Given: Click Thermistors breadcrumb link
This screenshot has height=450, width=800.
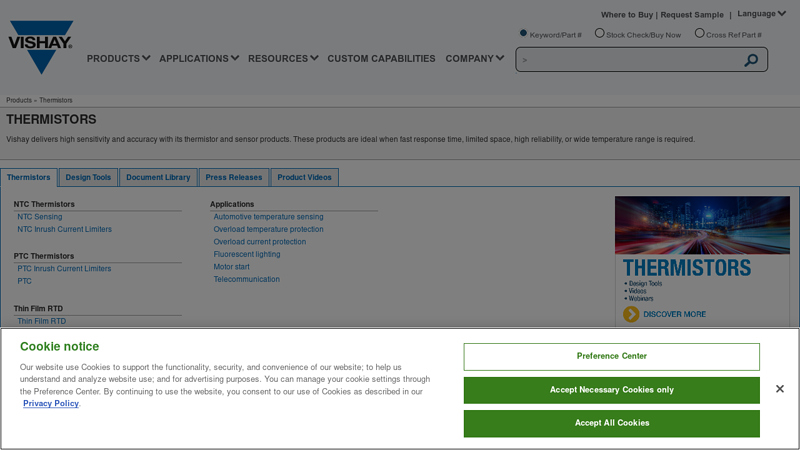Looking at the screenshot, I should [56, 100].
